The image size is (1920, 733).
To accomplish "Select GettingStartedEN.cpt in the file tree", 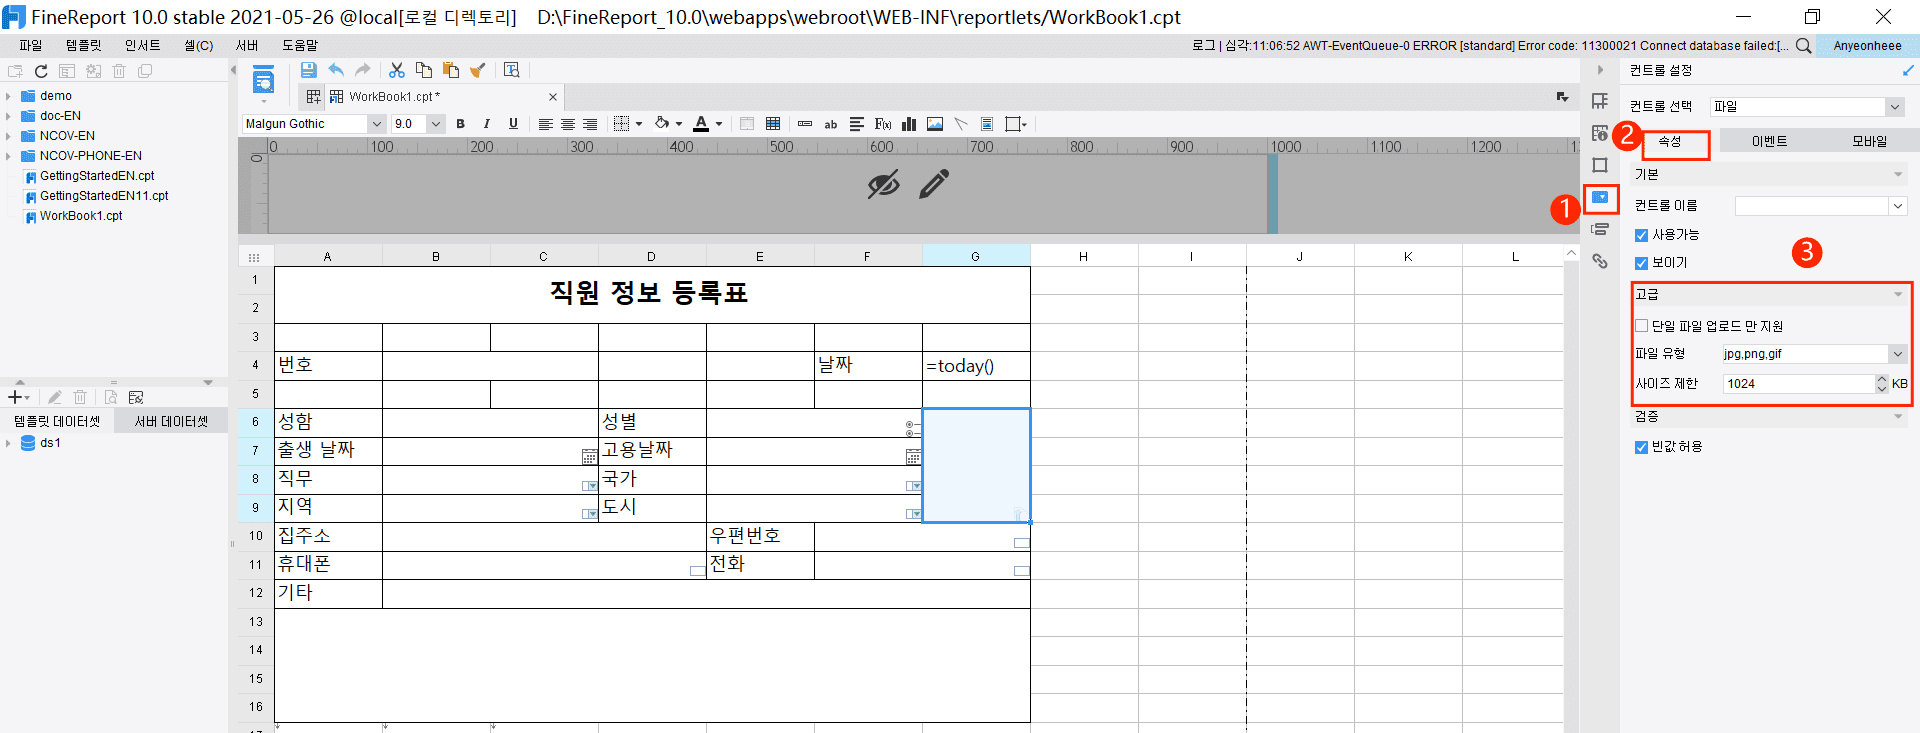I will tap(97, 176).
